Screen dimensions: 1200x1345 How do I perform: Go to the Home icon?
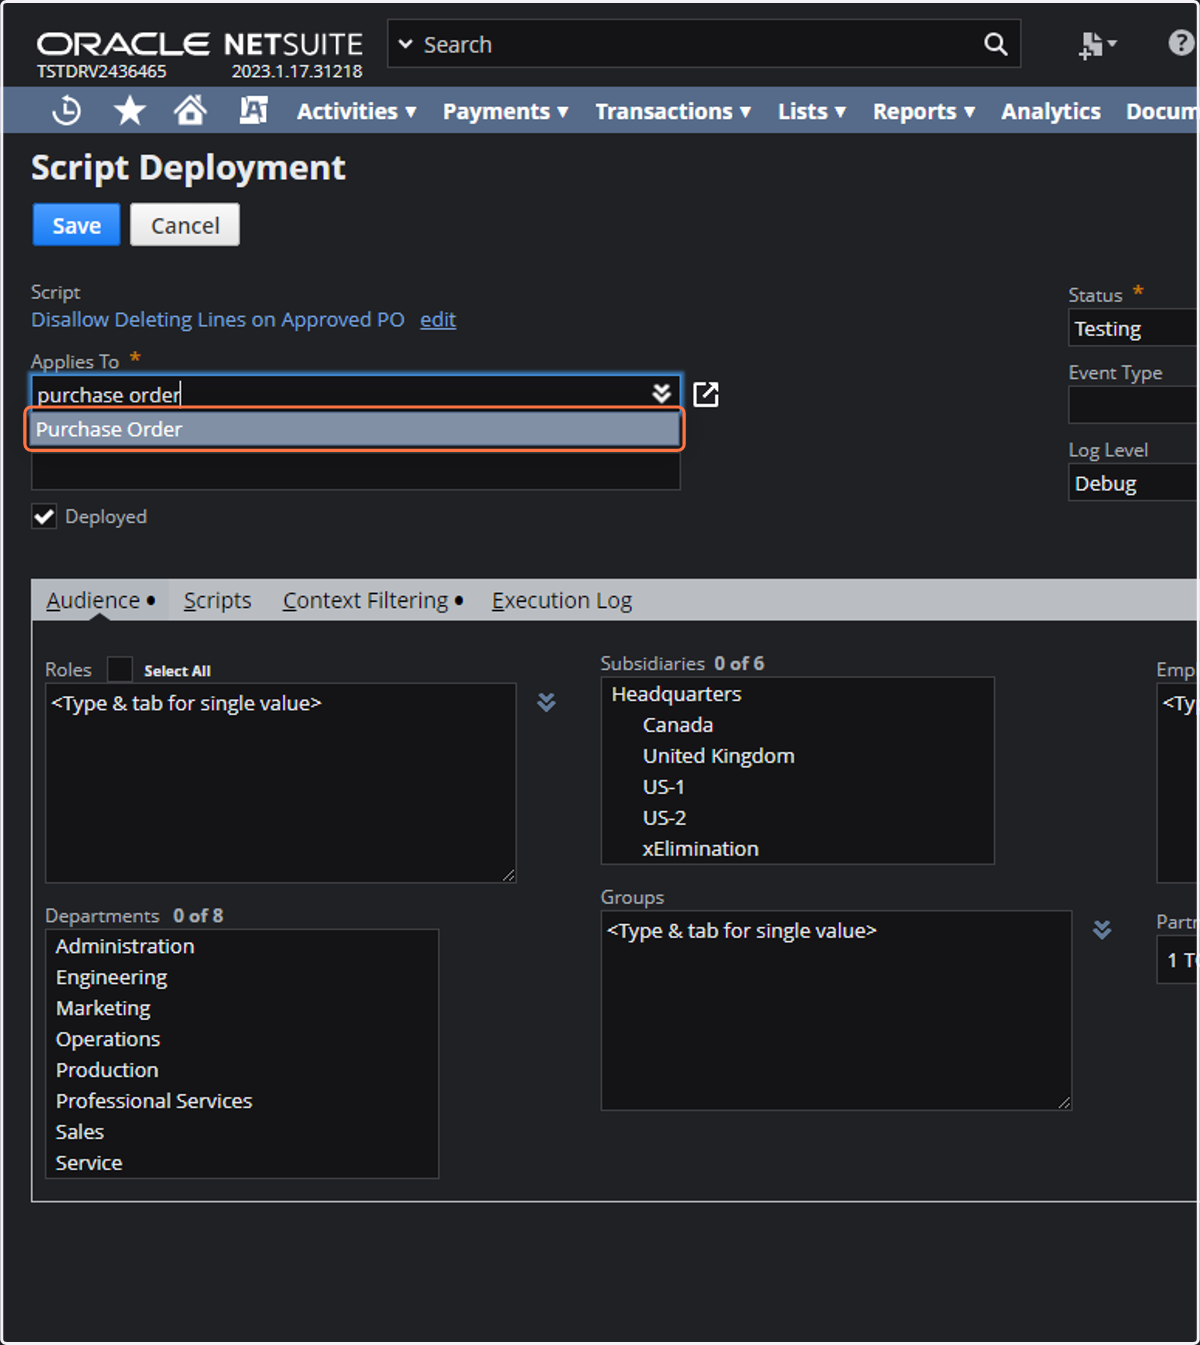[x=190, y=110]
